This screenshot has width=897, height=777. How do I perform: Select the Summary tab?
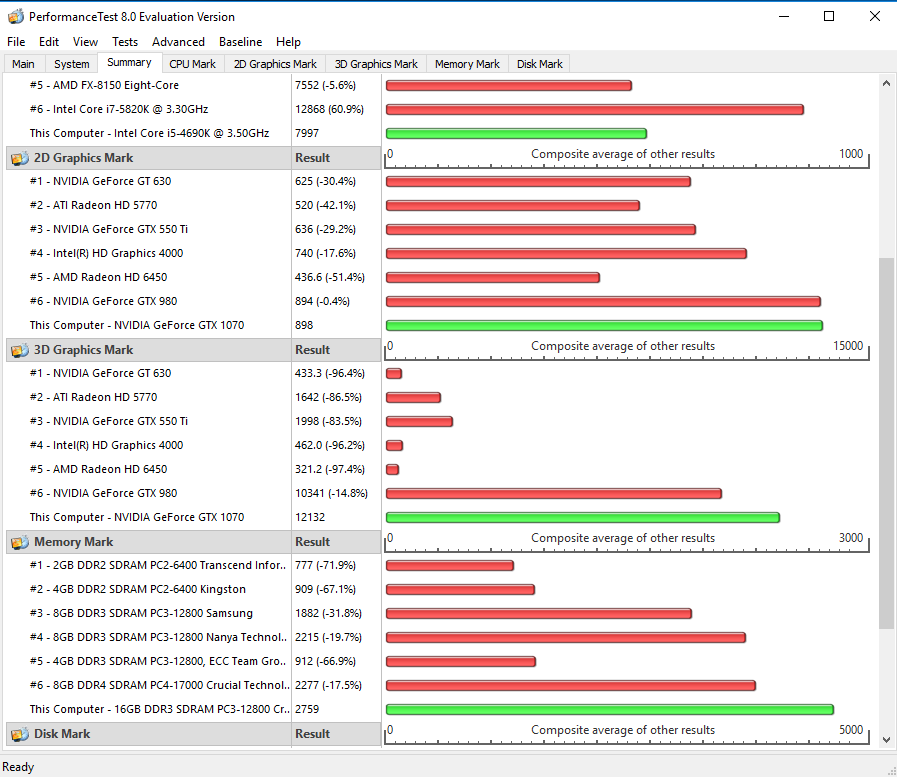[x=129, y=62]
